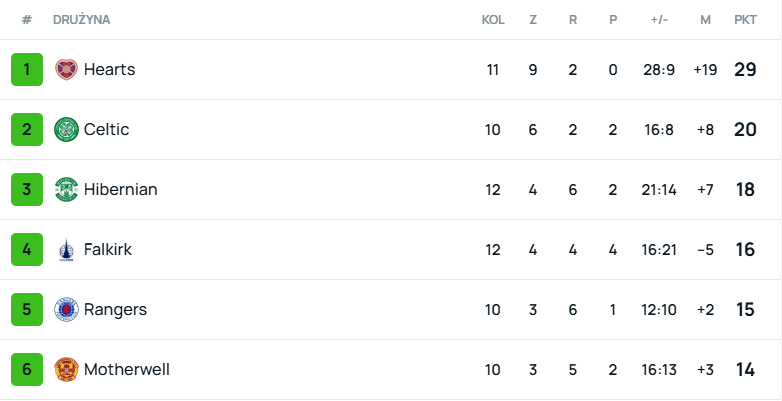Sort table by PKT column header
This screenshot has height=401, width=782.
pos(745,20)
